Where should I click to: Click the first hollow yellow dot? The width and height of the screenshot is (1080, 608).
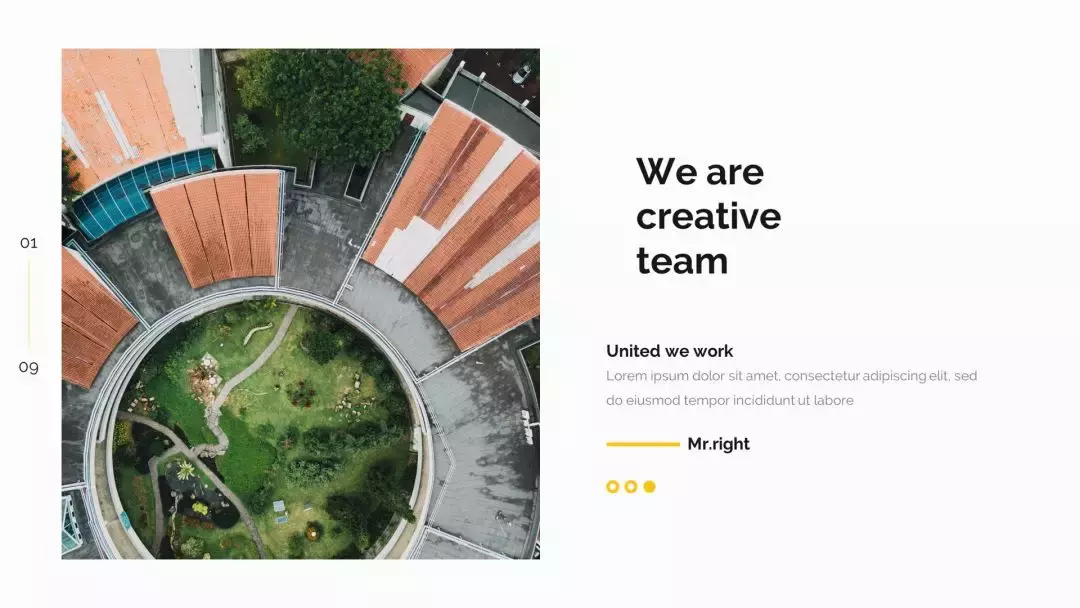pos(612,487)
